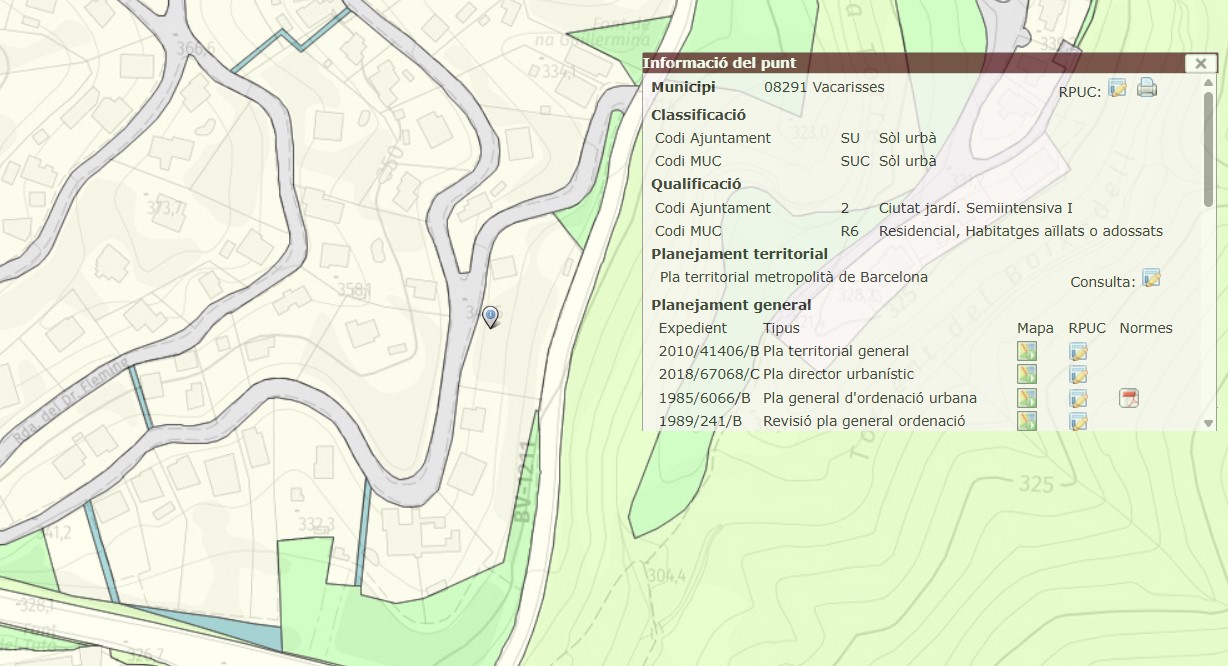The image size is (1228, 666).
Task: Open the Consulta icon for Pla territorial metropolità
Action: pyautogui.click(x=1151, y=278)
